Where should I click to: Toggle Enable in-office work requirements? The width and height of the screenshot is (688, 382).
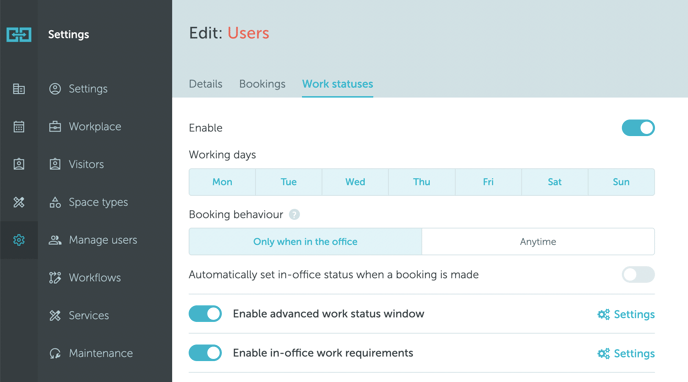[205, 353]
